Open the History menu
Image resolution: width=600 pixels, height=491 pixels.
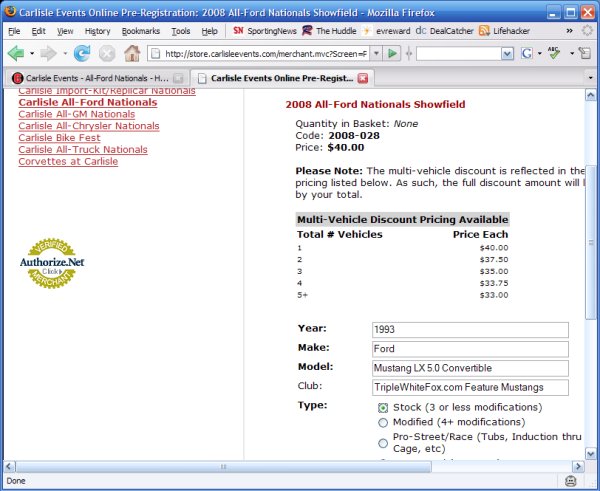click(x=97, y=31)
